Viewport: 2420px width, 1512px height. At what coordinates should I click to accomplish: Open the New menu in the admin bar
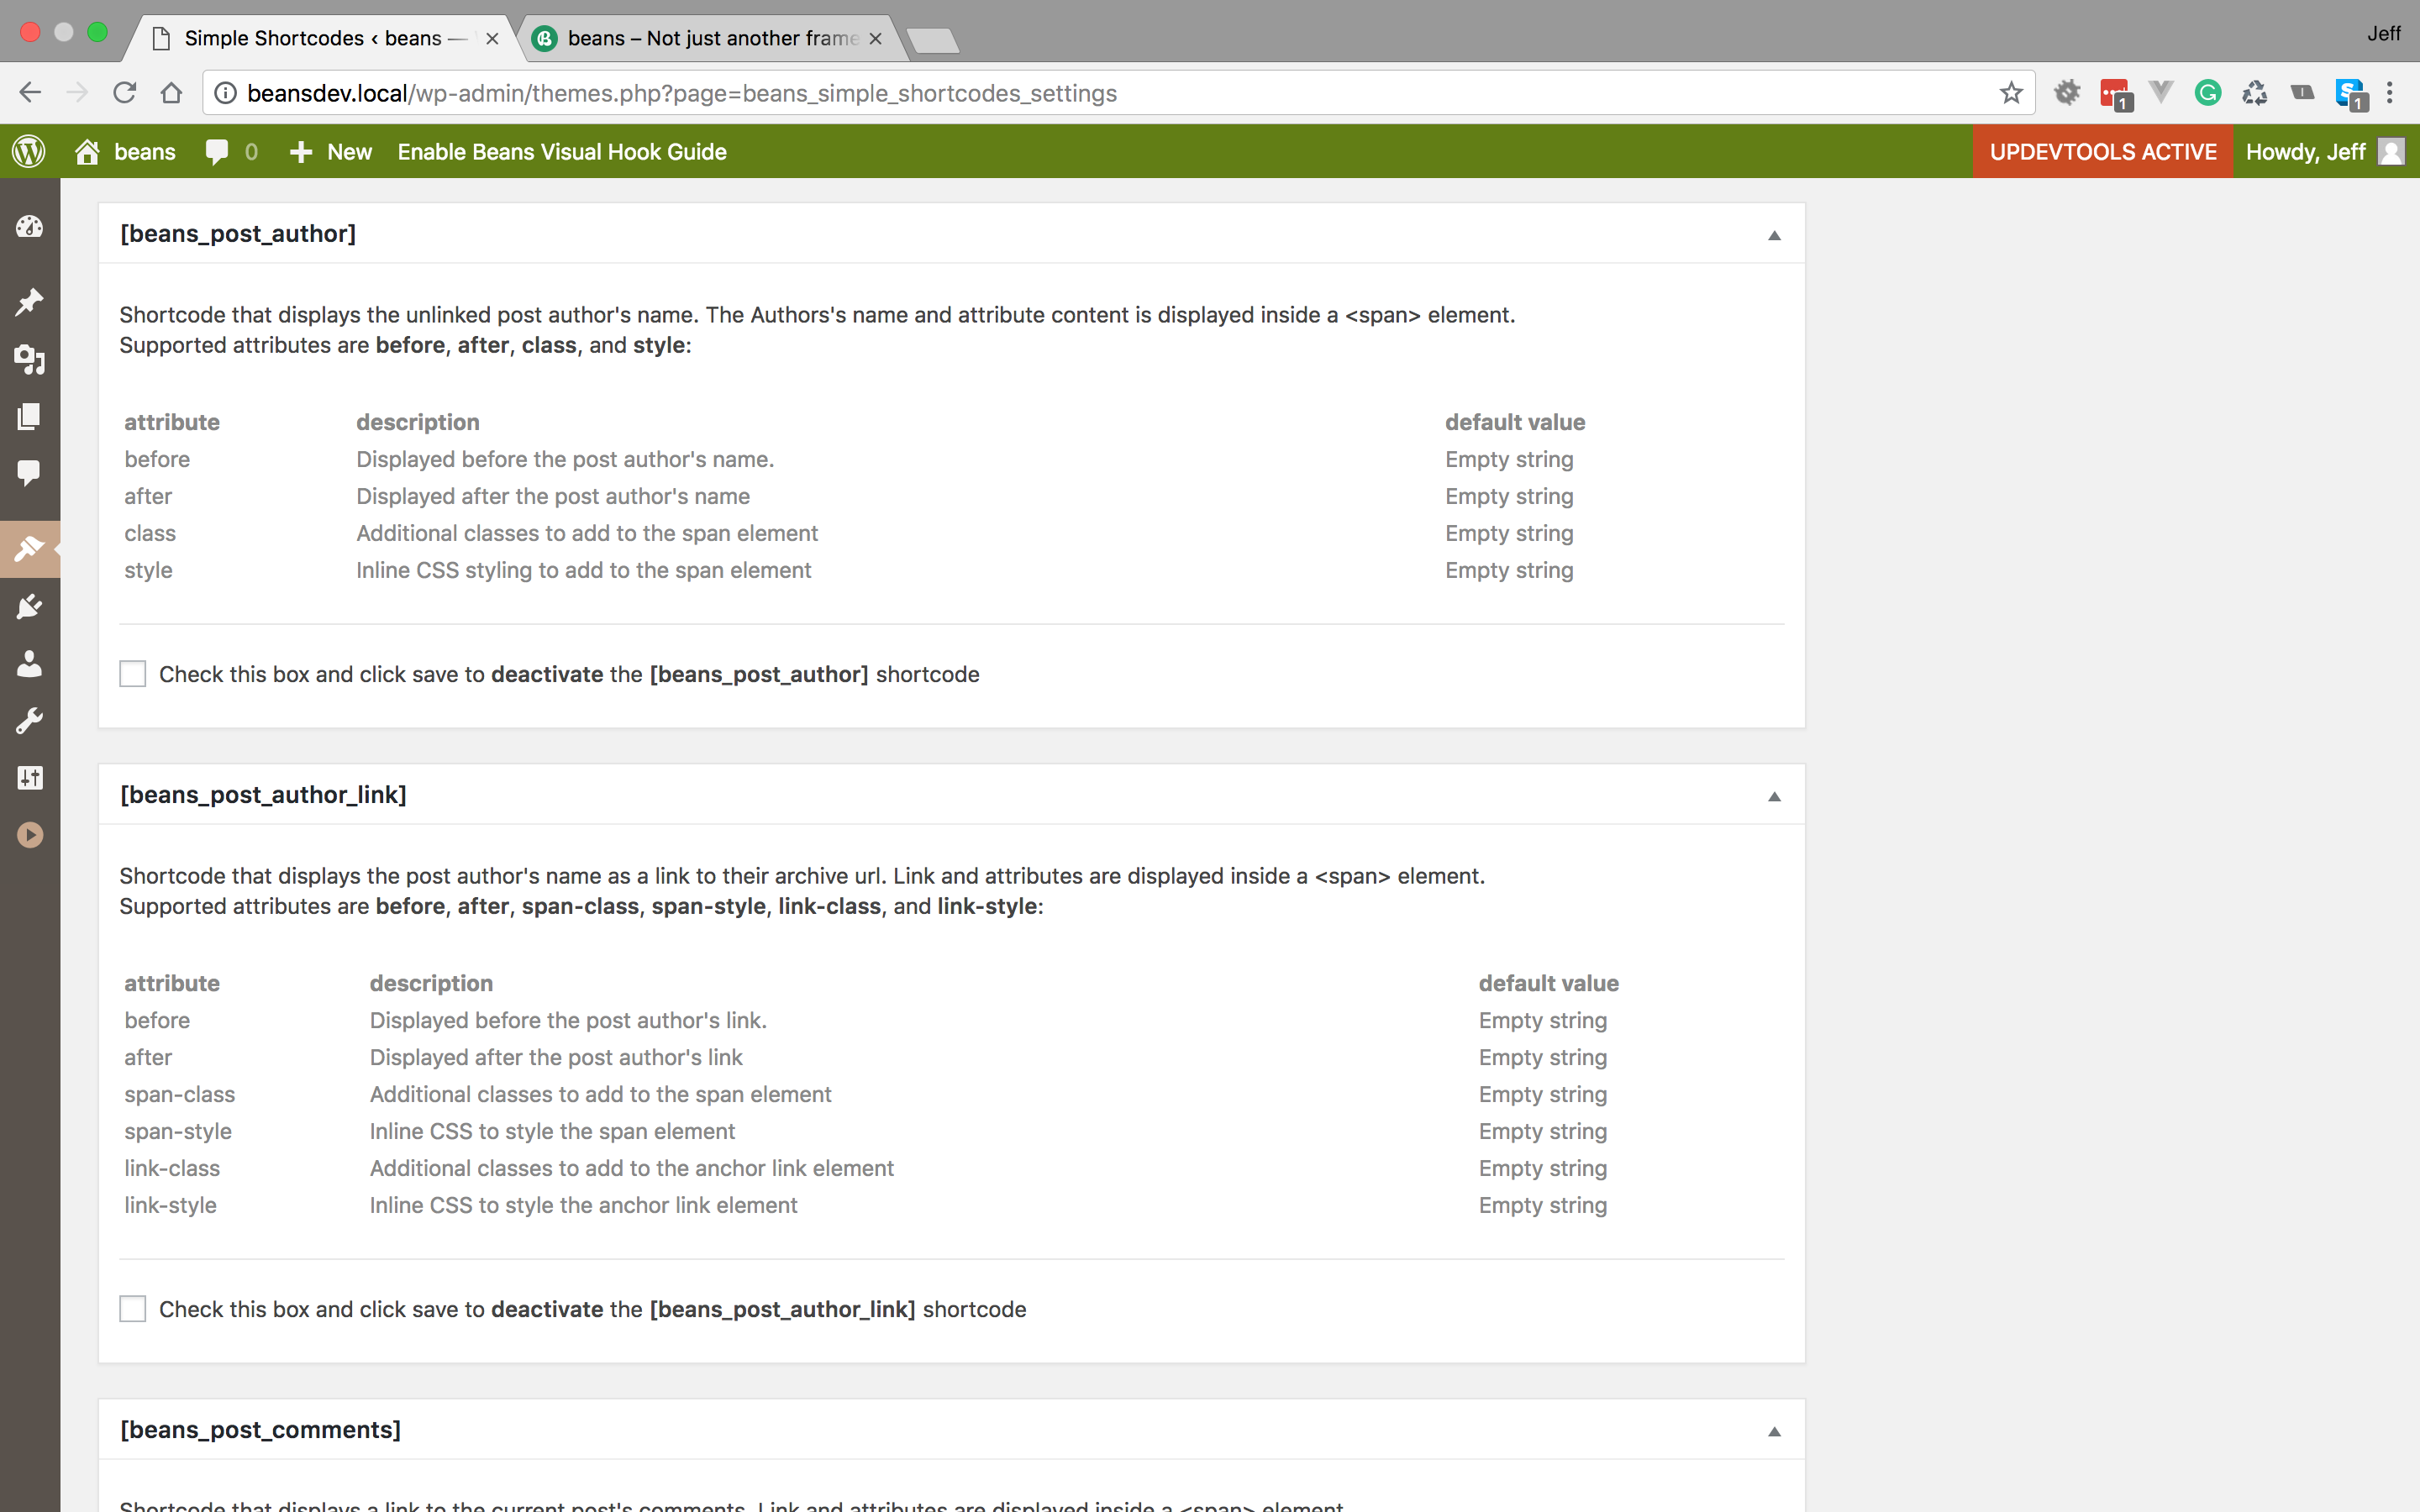330,152
